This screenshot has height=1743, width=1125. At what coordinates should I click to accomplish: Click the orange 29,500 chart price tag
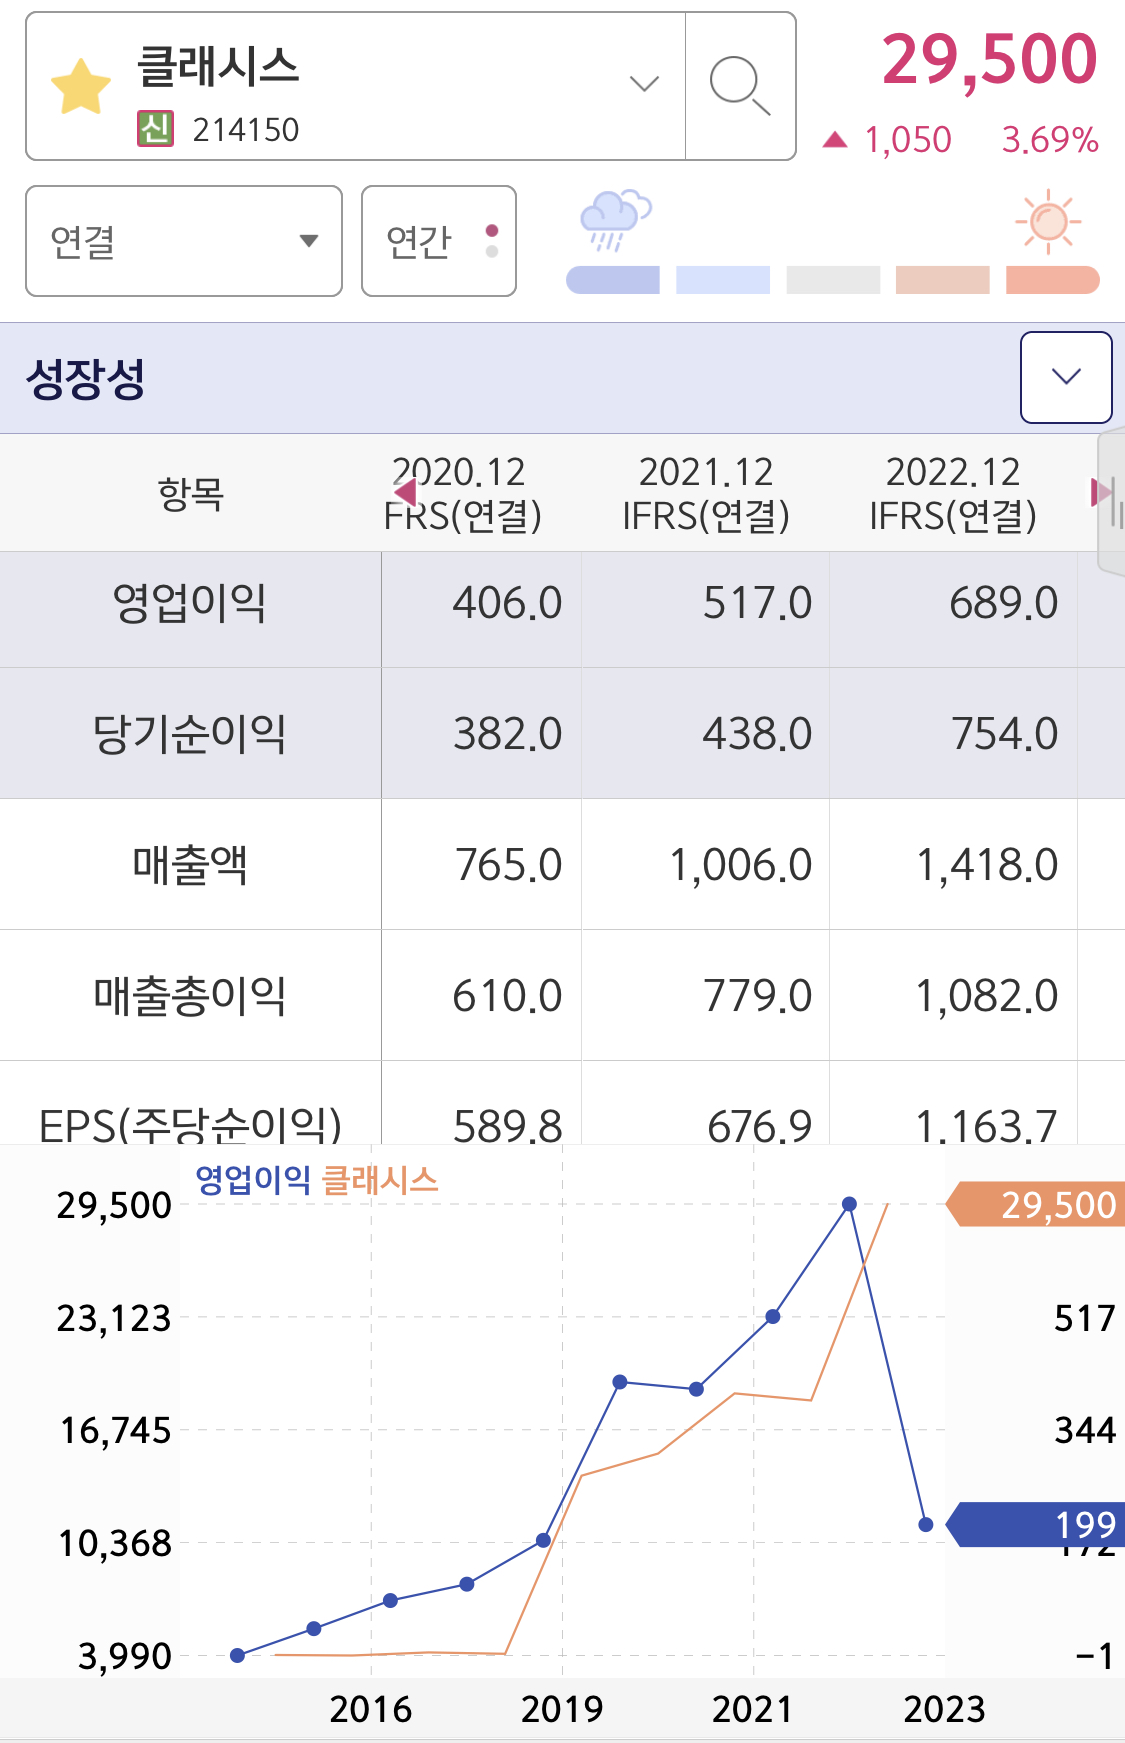click(x=1036, y=1204)
